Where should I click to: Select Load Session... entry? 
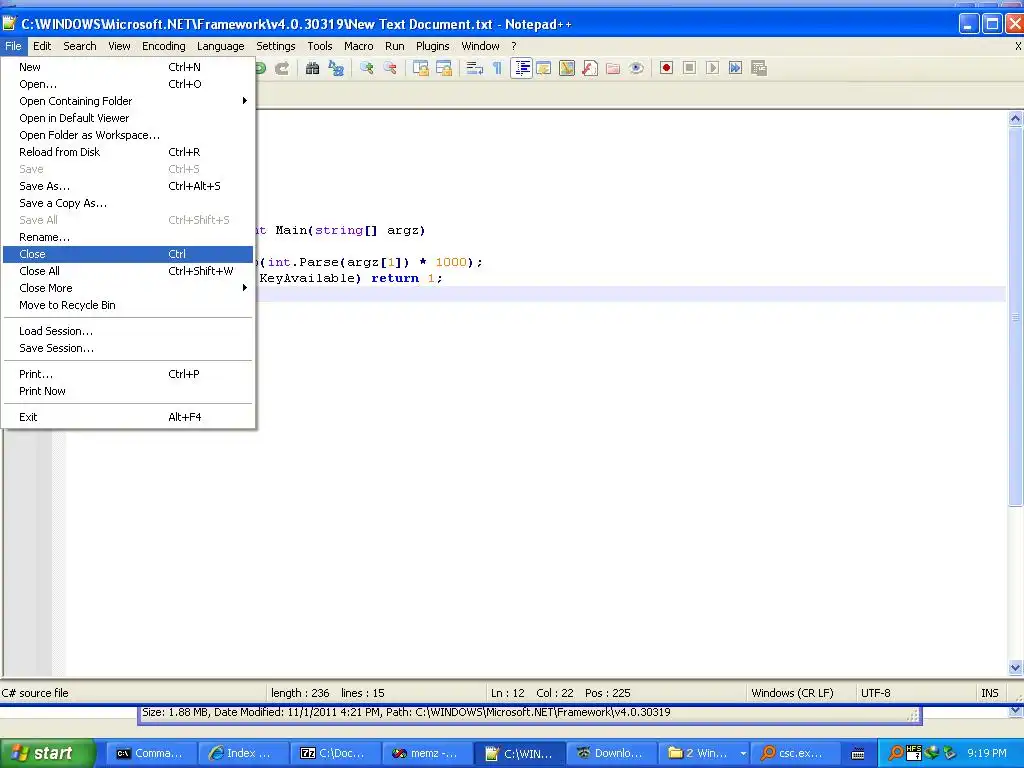click(128, 331)
